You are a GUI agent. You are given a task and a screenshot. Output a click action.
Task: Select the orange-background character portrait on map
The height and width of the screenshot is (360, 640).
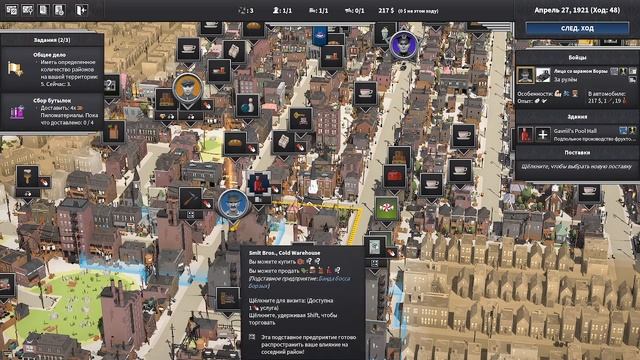click(187, 87)
